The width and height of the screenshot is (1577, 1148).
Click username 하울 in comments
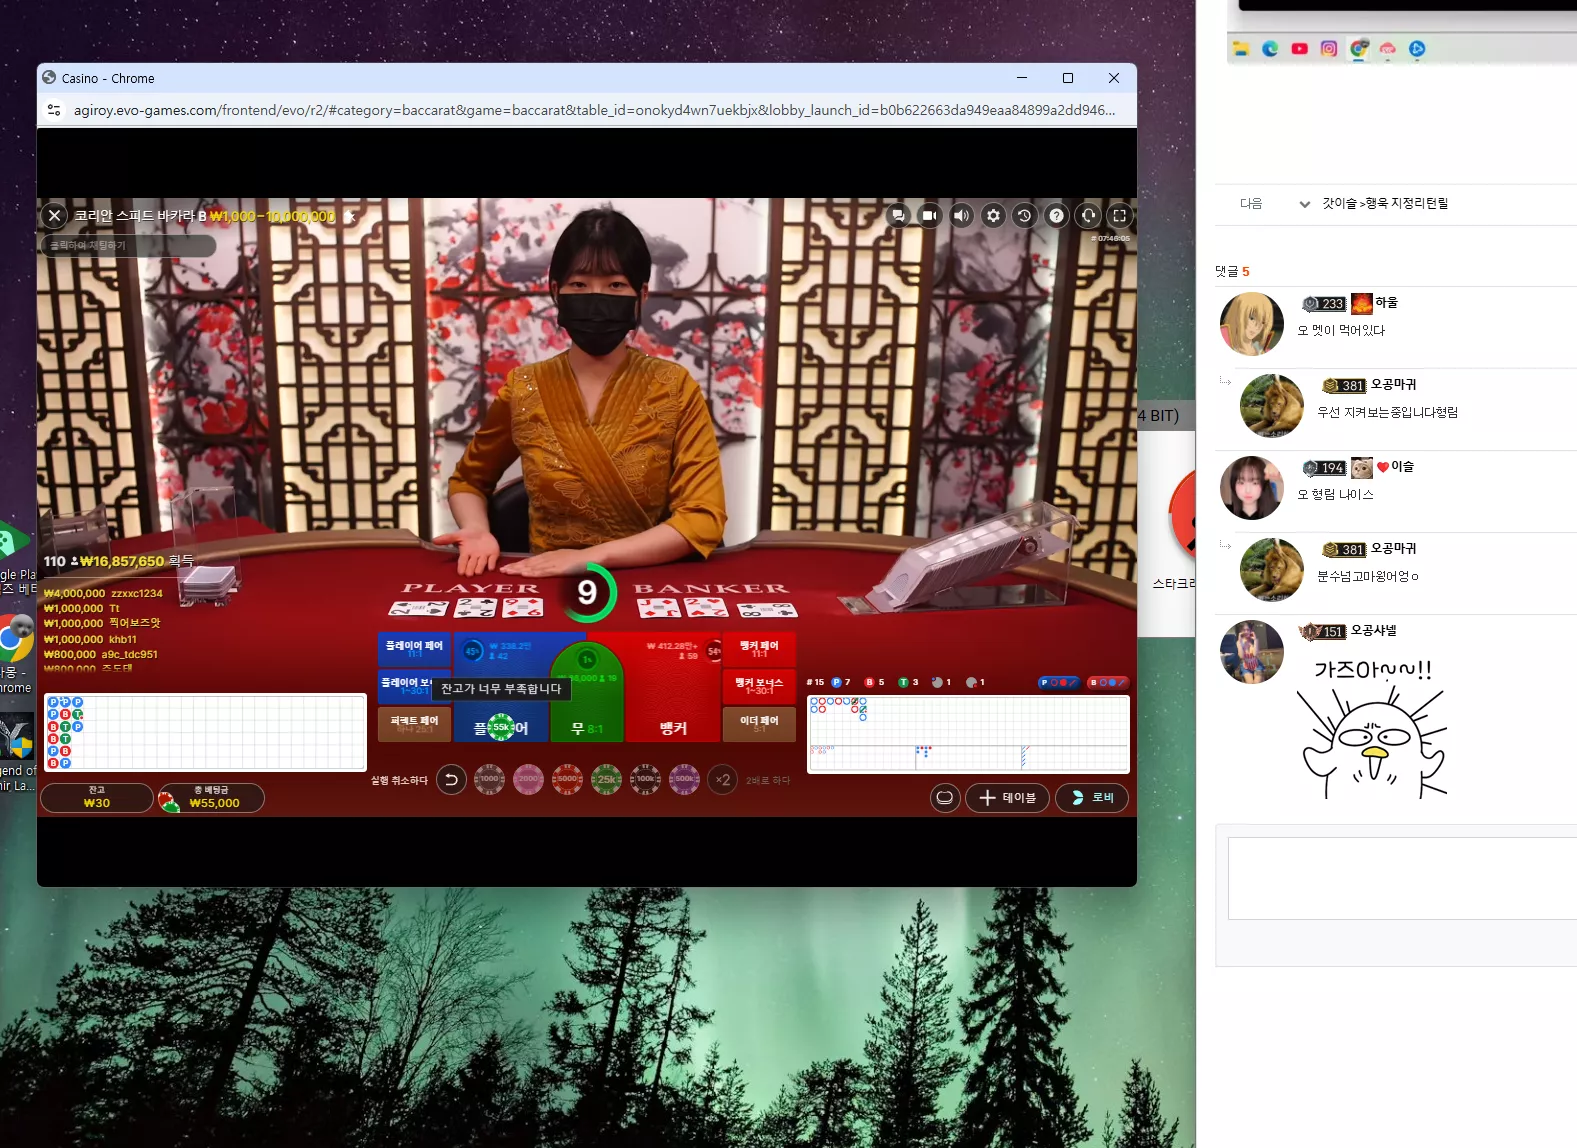tap(1386, 303)
